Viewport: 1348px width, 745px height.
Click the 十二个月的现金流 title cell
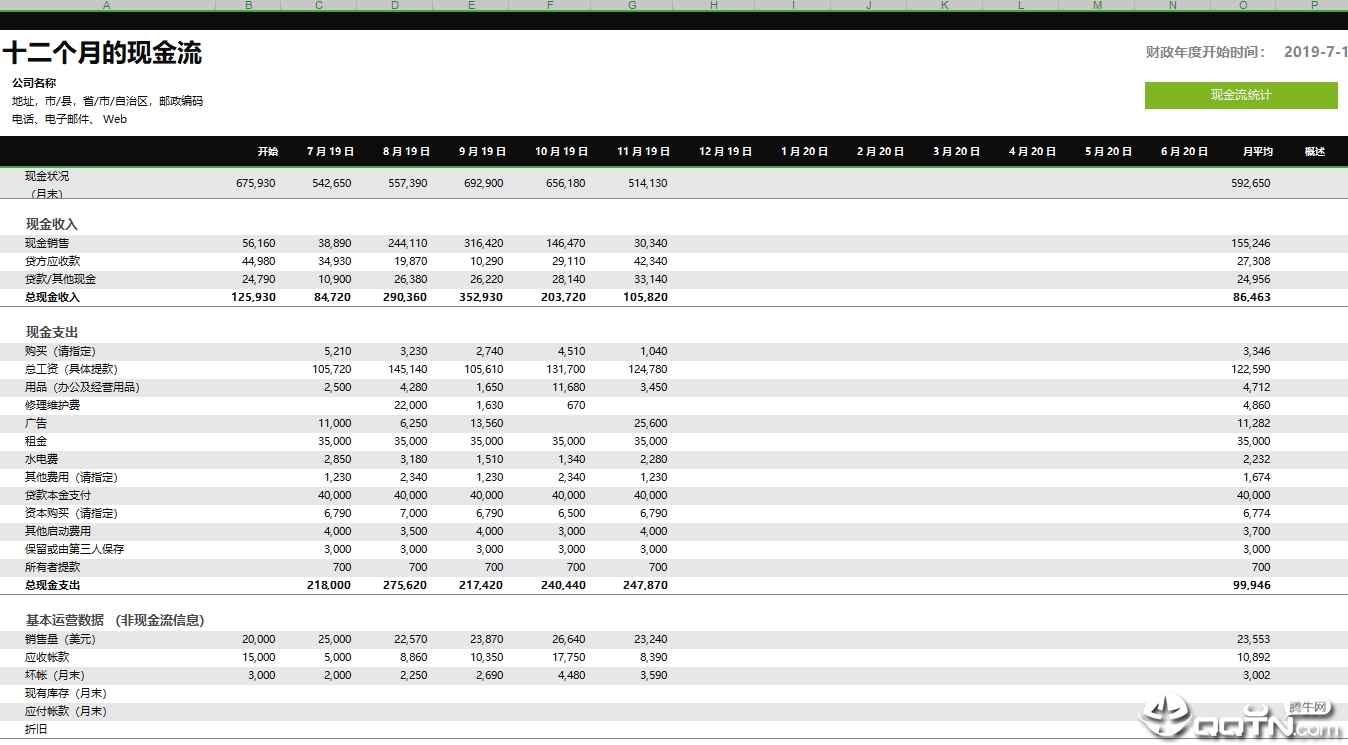(x=102, y=54)
